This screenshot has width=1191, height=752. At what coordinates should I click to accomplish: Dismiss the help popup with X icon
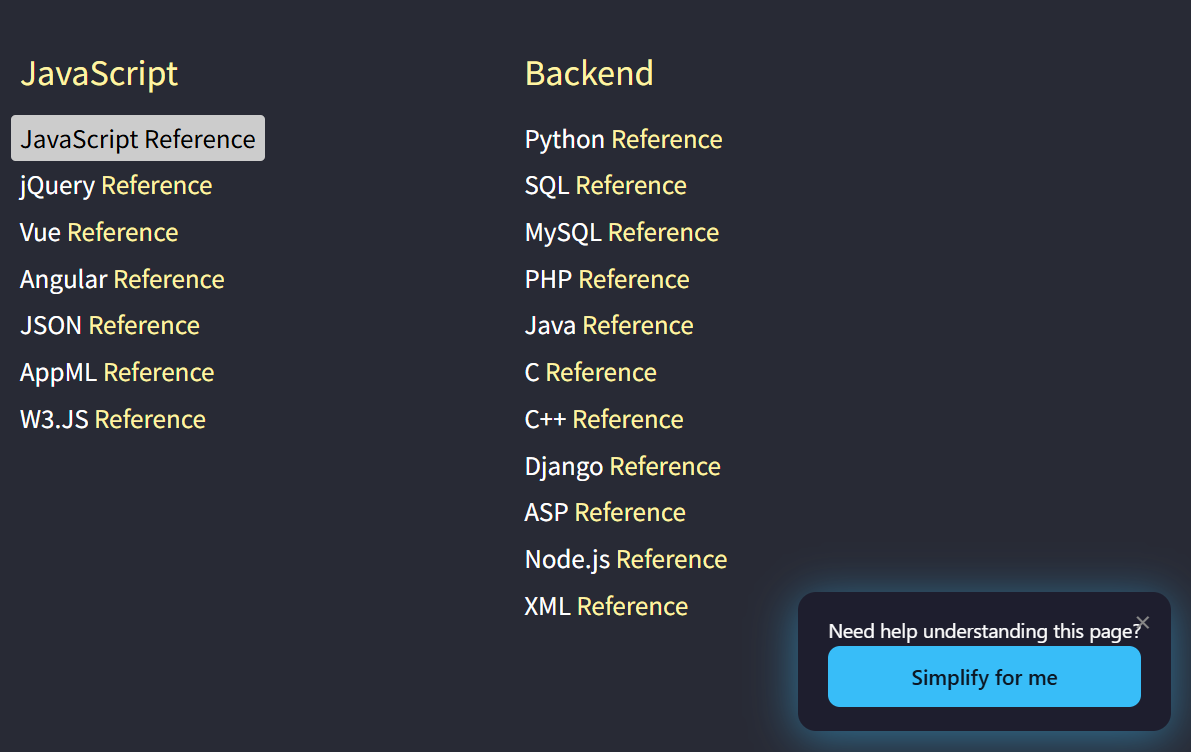click(x=1143, y=623)
